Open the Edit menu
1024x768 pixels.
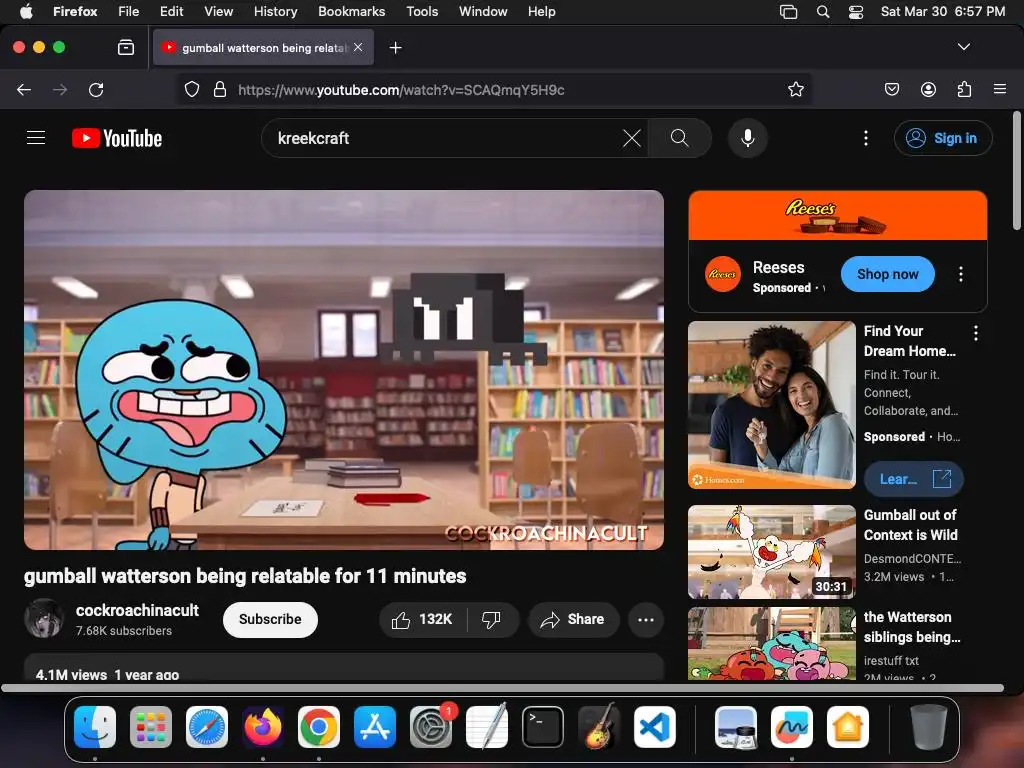click(x=171, y=11)
